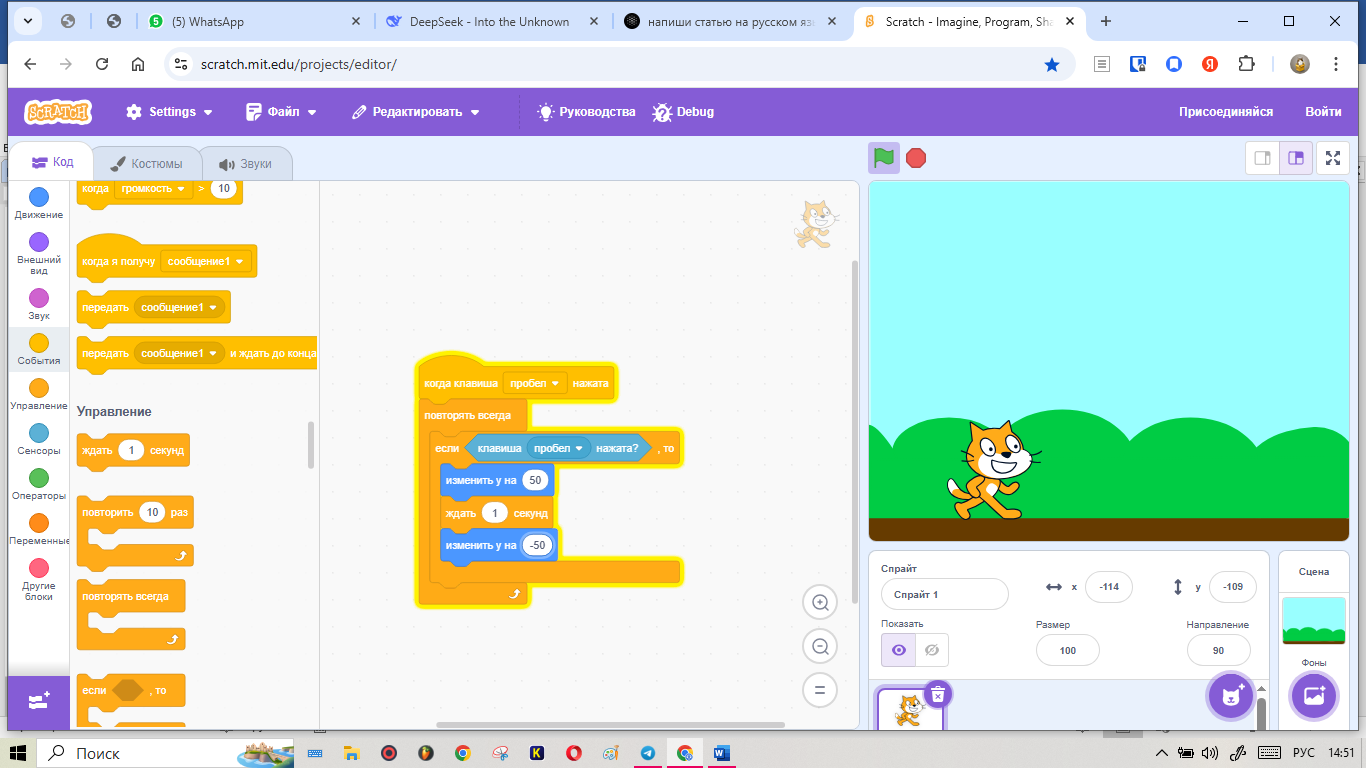Click the sprite x coordinate field
The width and height of the screenshot is (1366, 768).
point(1108,587)
